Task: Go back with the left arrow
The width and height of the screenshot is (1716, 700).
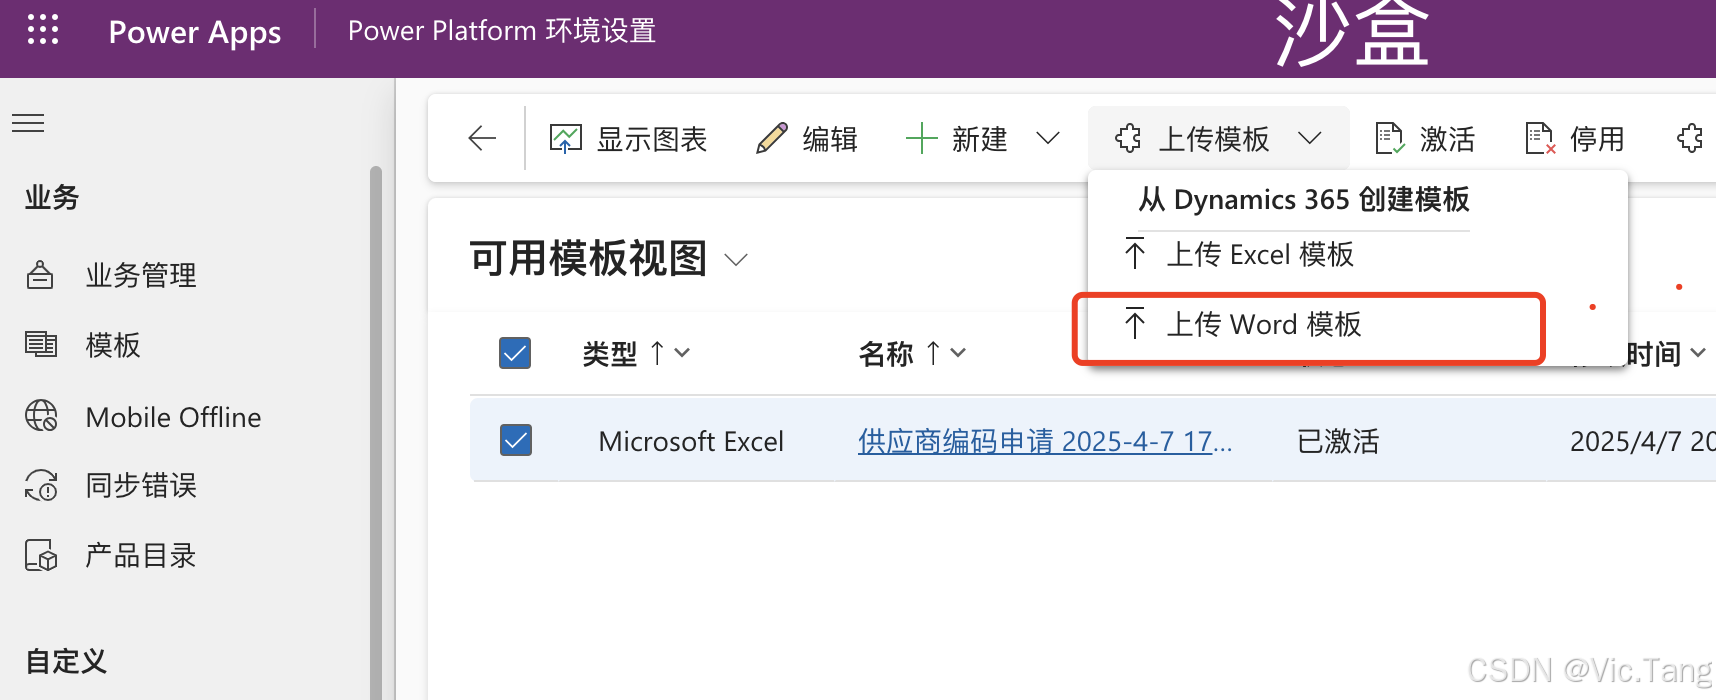Action: point(482,138)
